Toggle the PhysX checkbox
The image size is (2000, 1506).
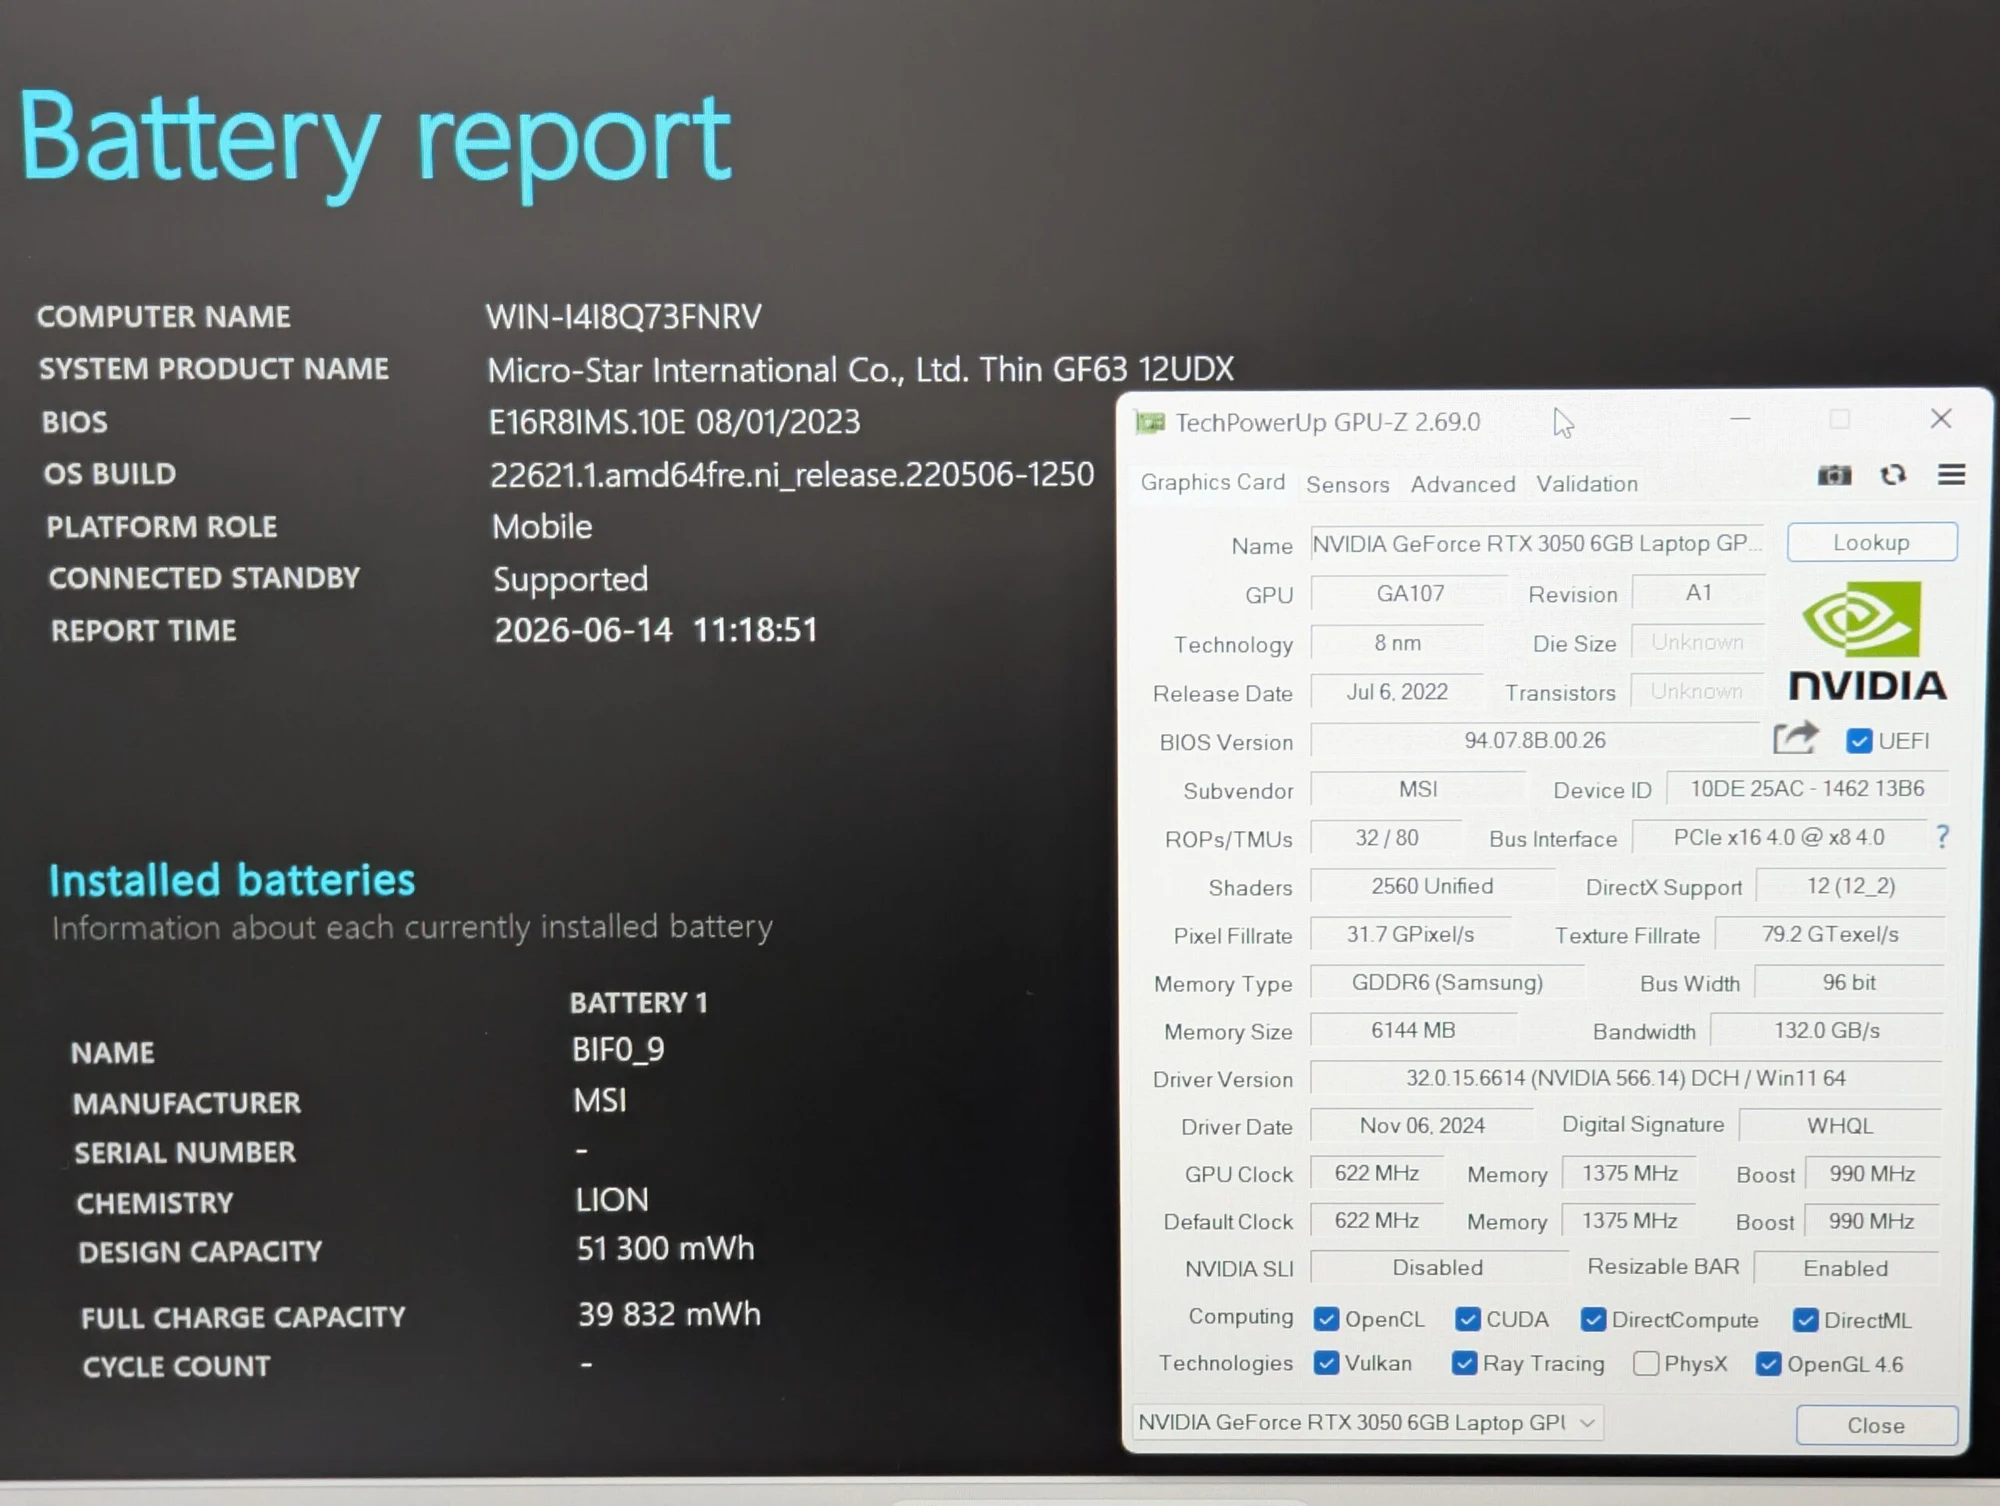(x=1645, y=1363)
